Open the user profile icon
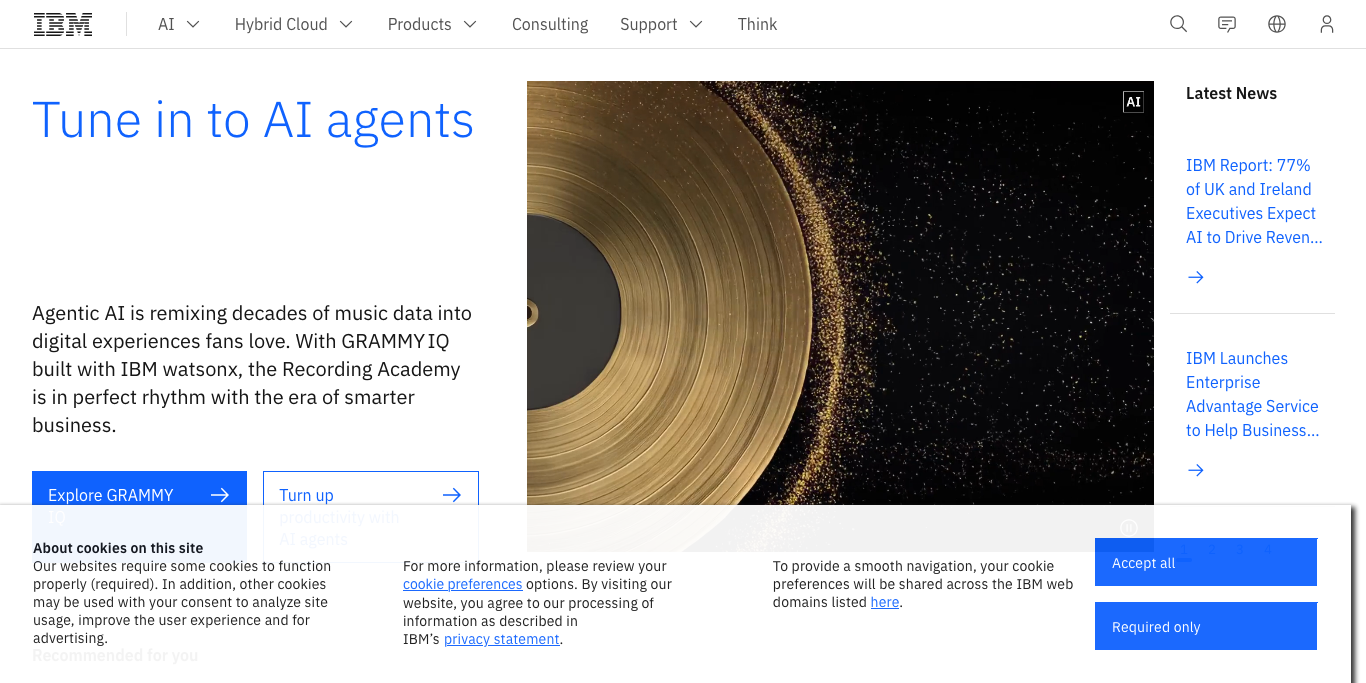Image resolution: width=1366 pixels, height=683 pixels. click(x=1327, y=24)
